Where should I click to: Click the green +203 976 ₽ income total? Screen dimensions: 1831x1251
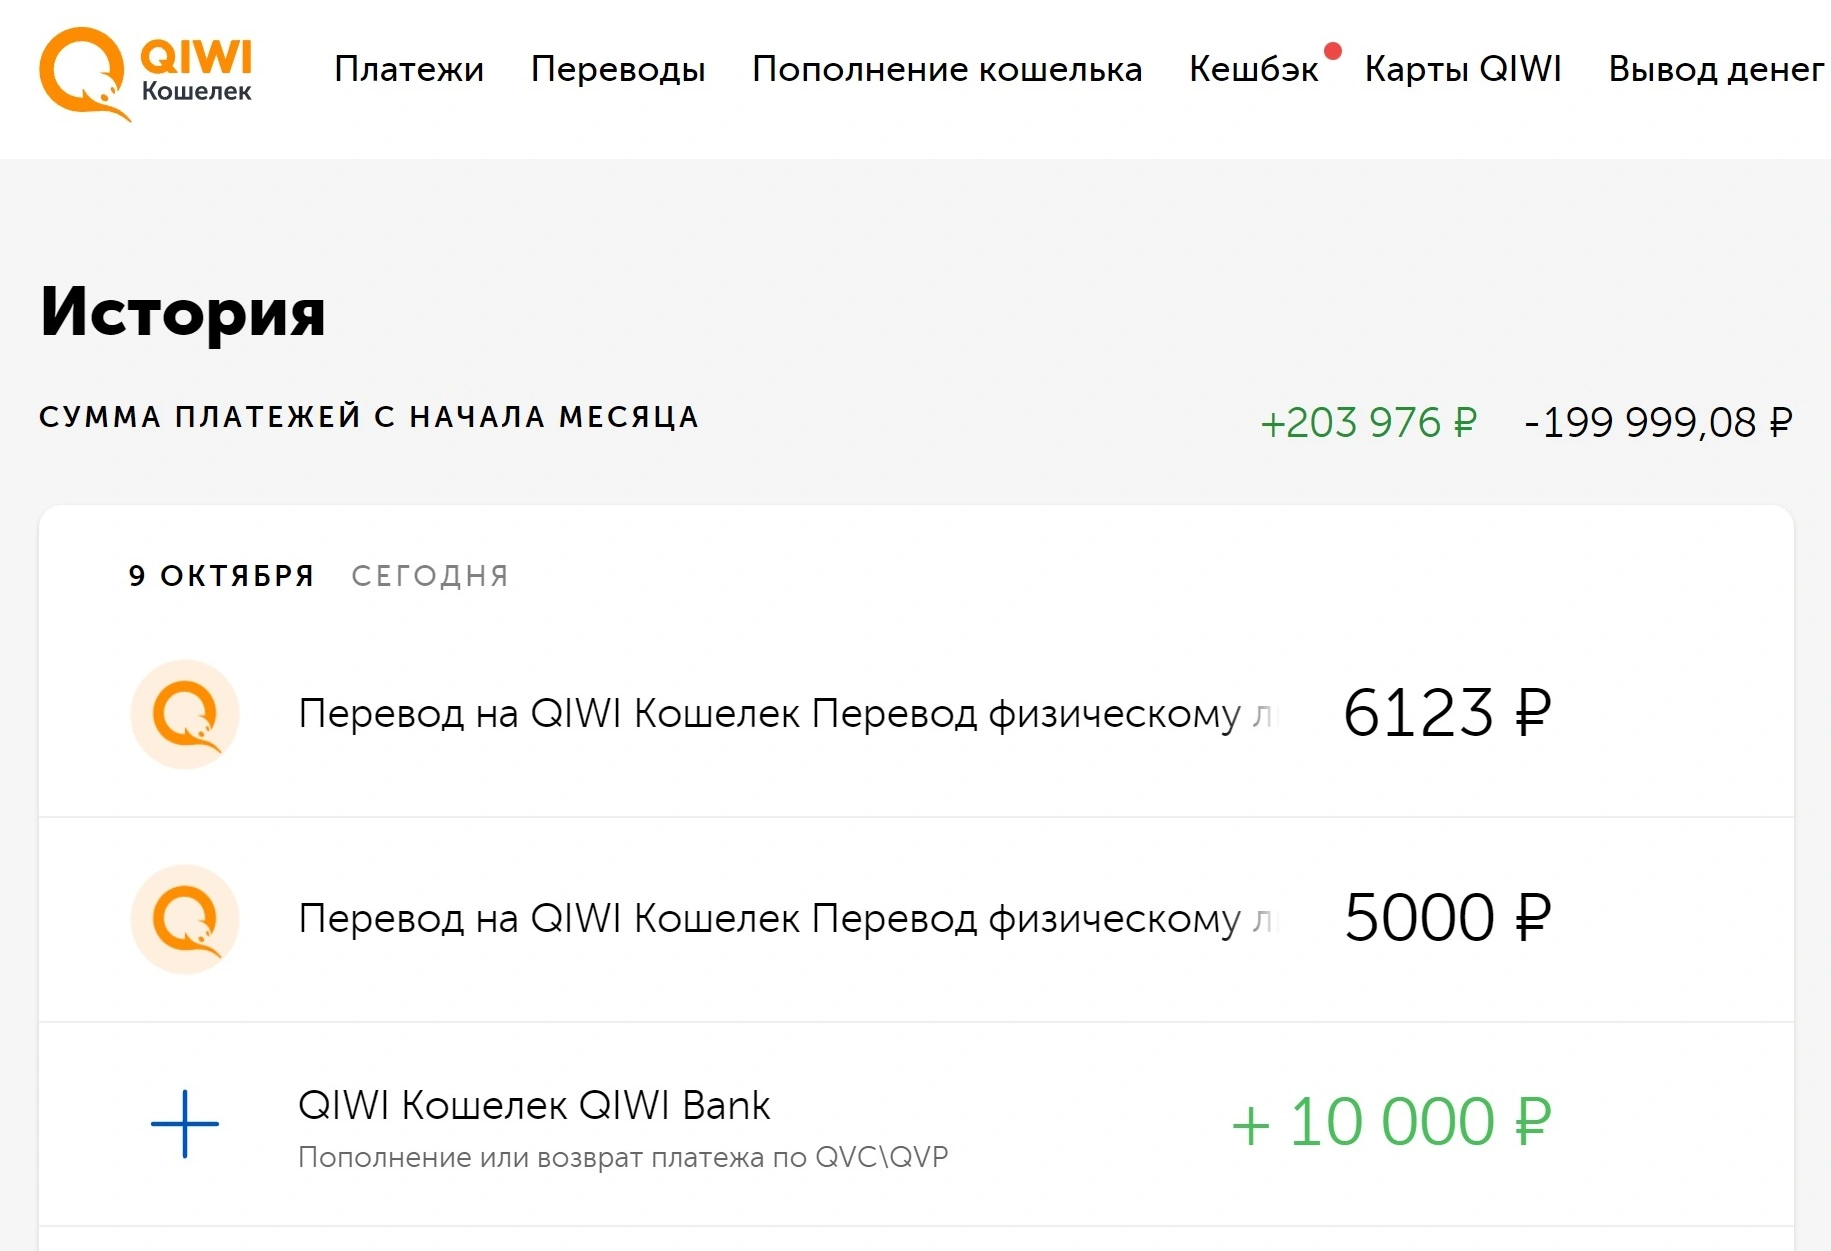coord(1368,423)
